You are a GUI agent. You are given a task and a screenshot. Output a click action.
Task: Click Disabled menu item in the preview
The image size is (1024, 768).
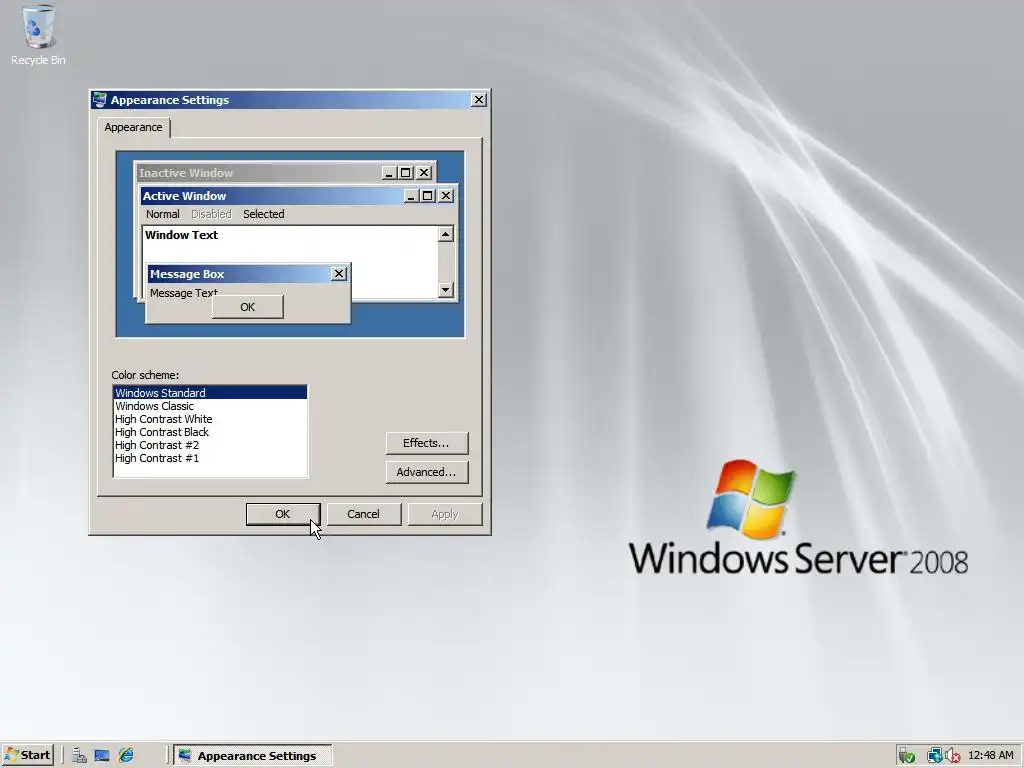[211, 214]
